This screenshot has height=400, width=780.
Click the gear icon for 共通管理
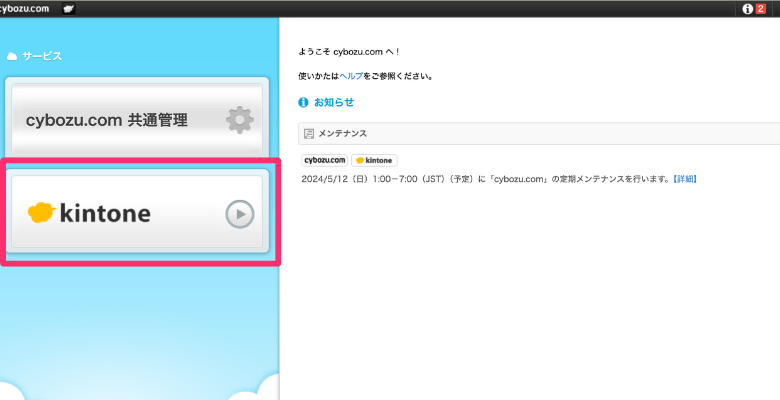click(x=239, y=120)
